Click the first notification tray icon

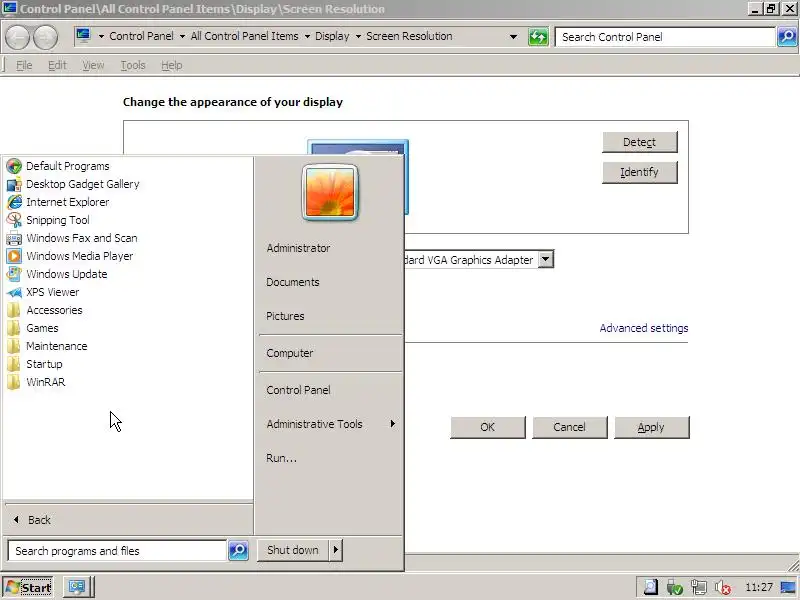(651, 588)
